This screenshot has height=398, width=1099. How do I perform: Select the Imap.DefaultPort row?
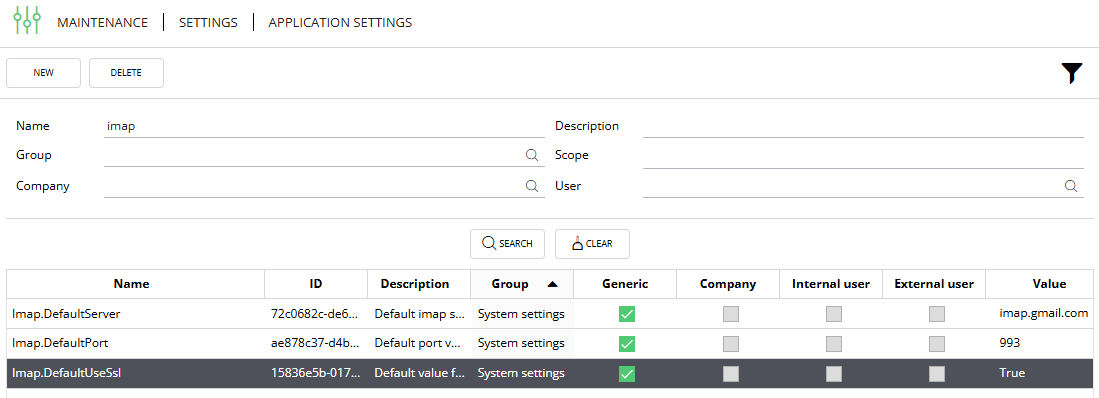point(550,343)
